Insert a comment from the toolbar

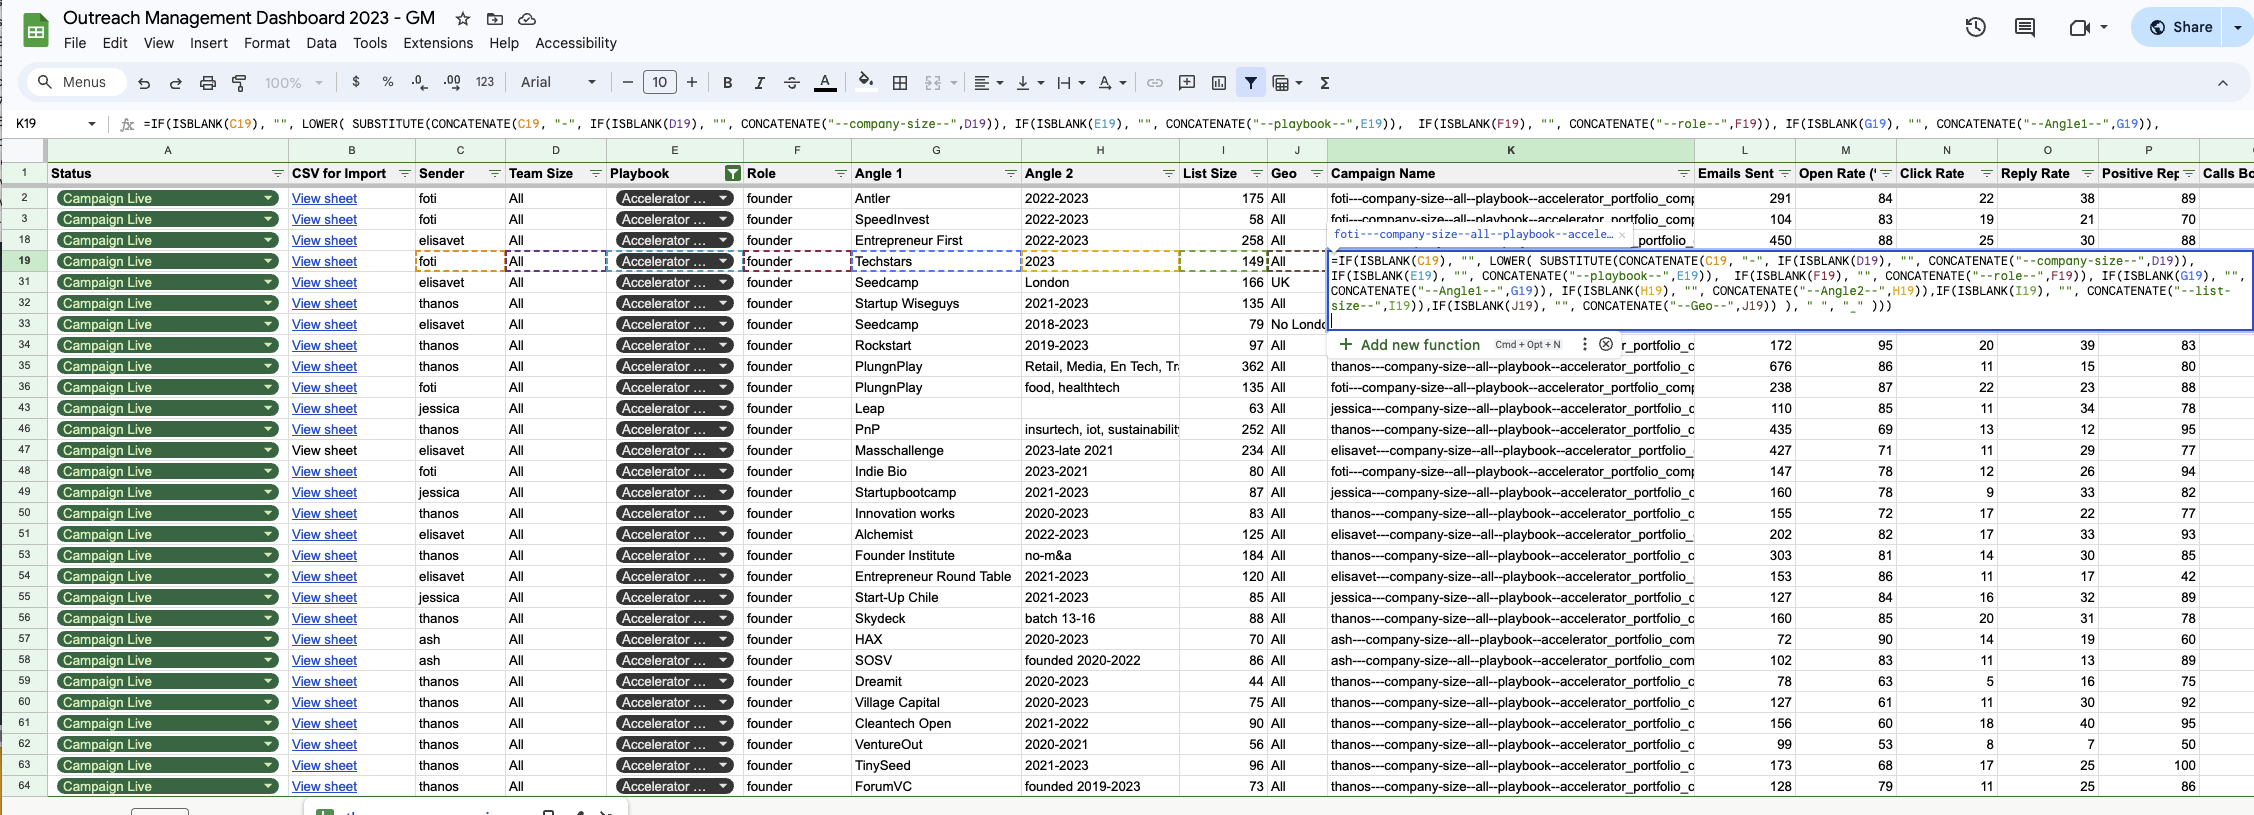coord(1187,83)
